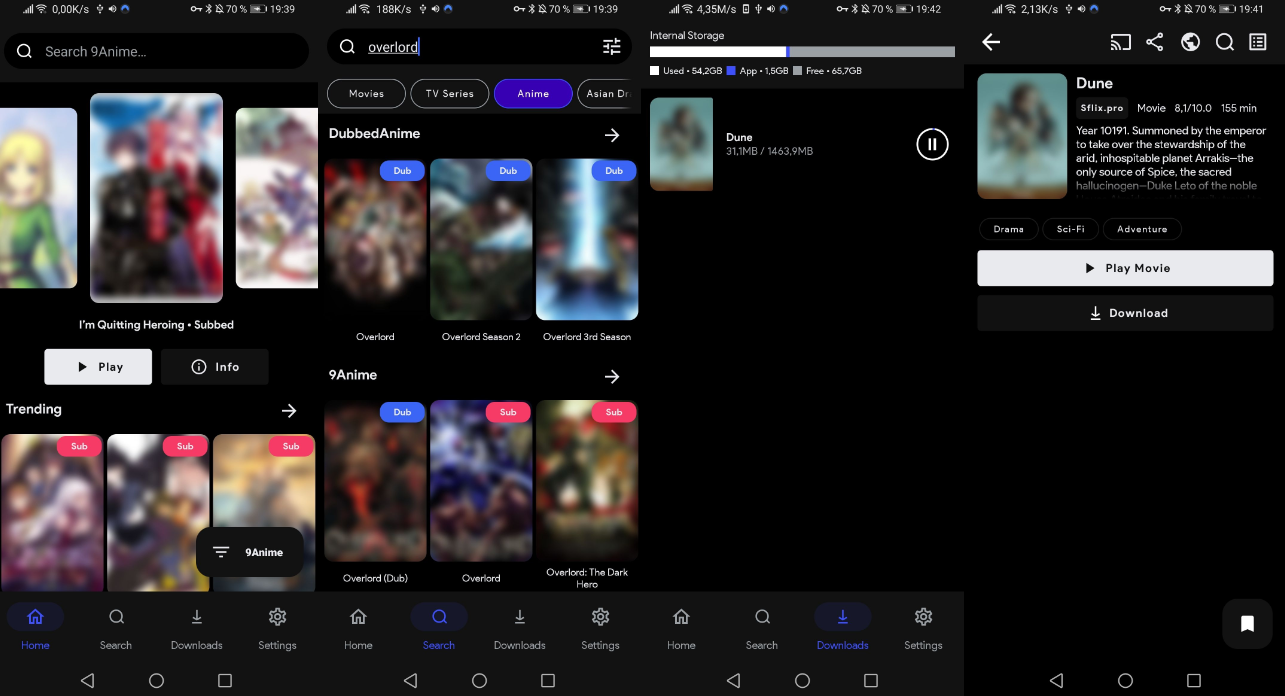Viewport: 1285px width, 696px height.
Task: Open Downloads tab in first screen's bottom bar
Action: point(197,628)
